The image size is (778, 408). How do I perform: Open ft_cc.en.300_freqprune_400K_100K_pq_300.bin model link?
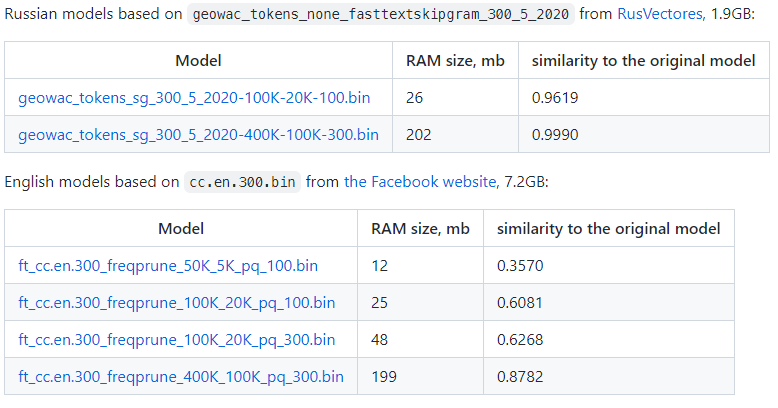180,377
